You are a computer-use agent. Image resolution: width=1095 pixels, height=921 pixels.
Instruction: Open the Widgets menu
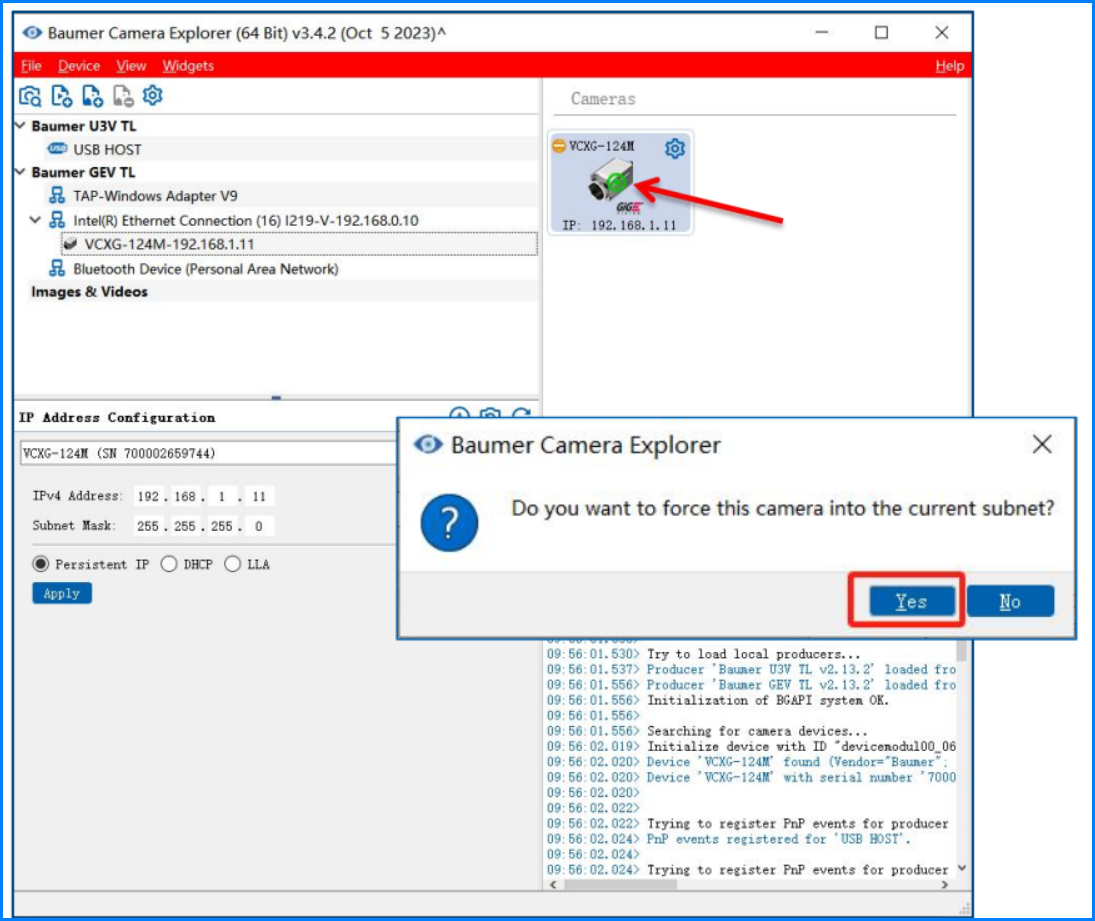pos(188,66)
